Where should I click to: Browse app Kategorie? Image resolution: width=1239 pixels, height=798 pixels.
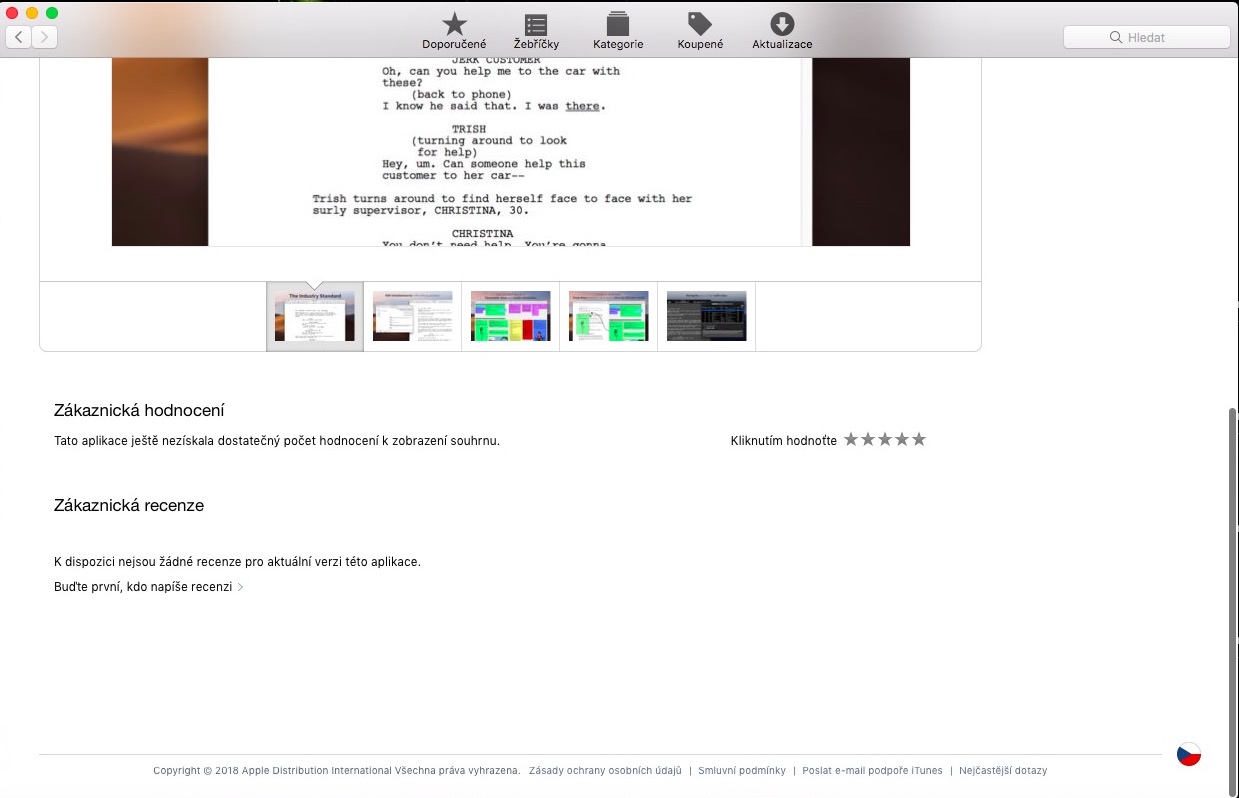[x=617, y=30]
